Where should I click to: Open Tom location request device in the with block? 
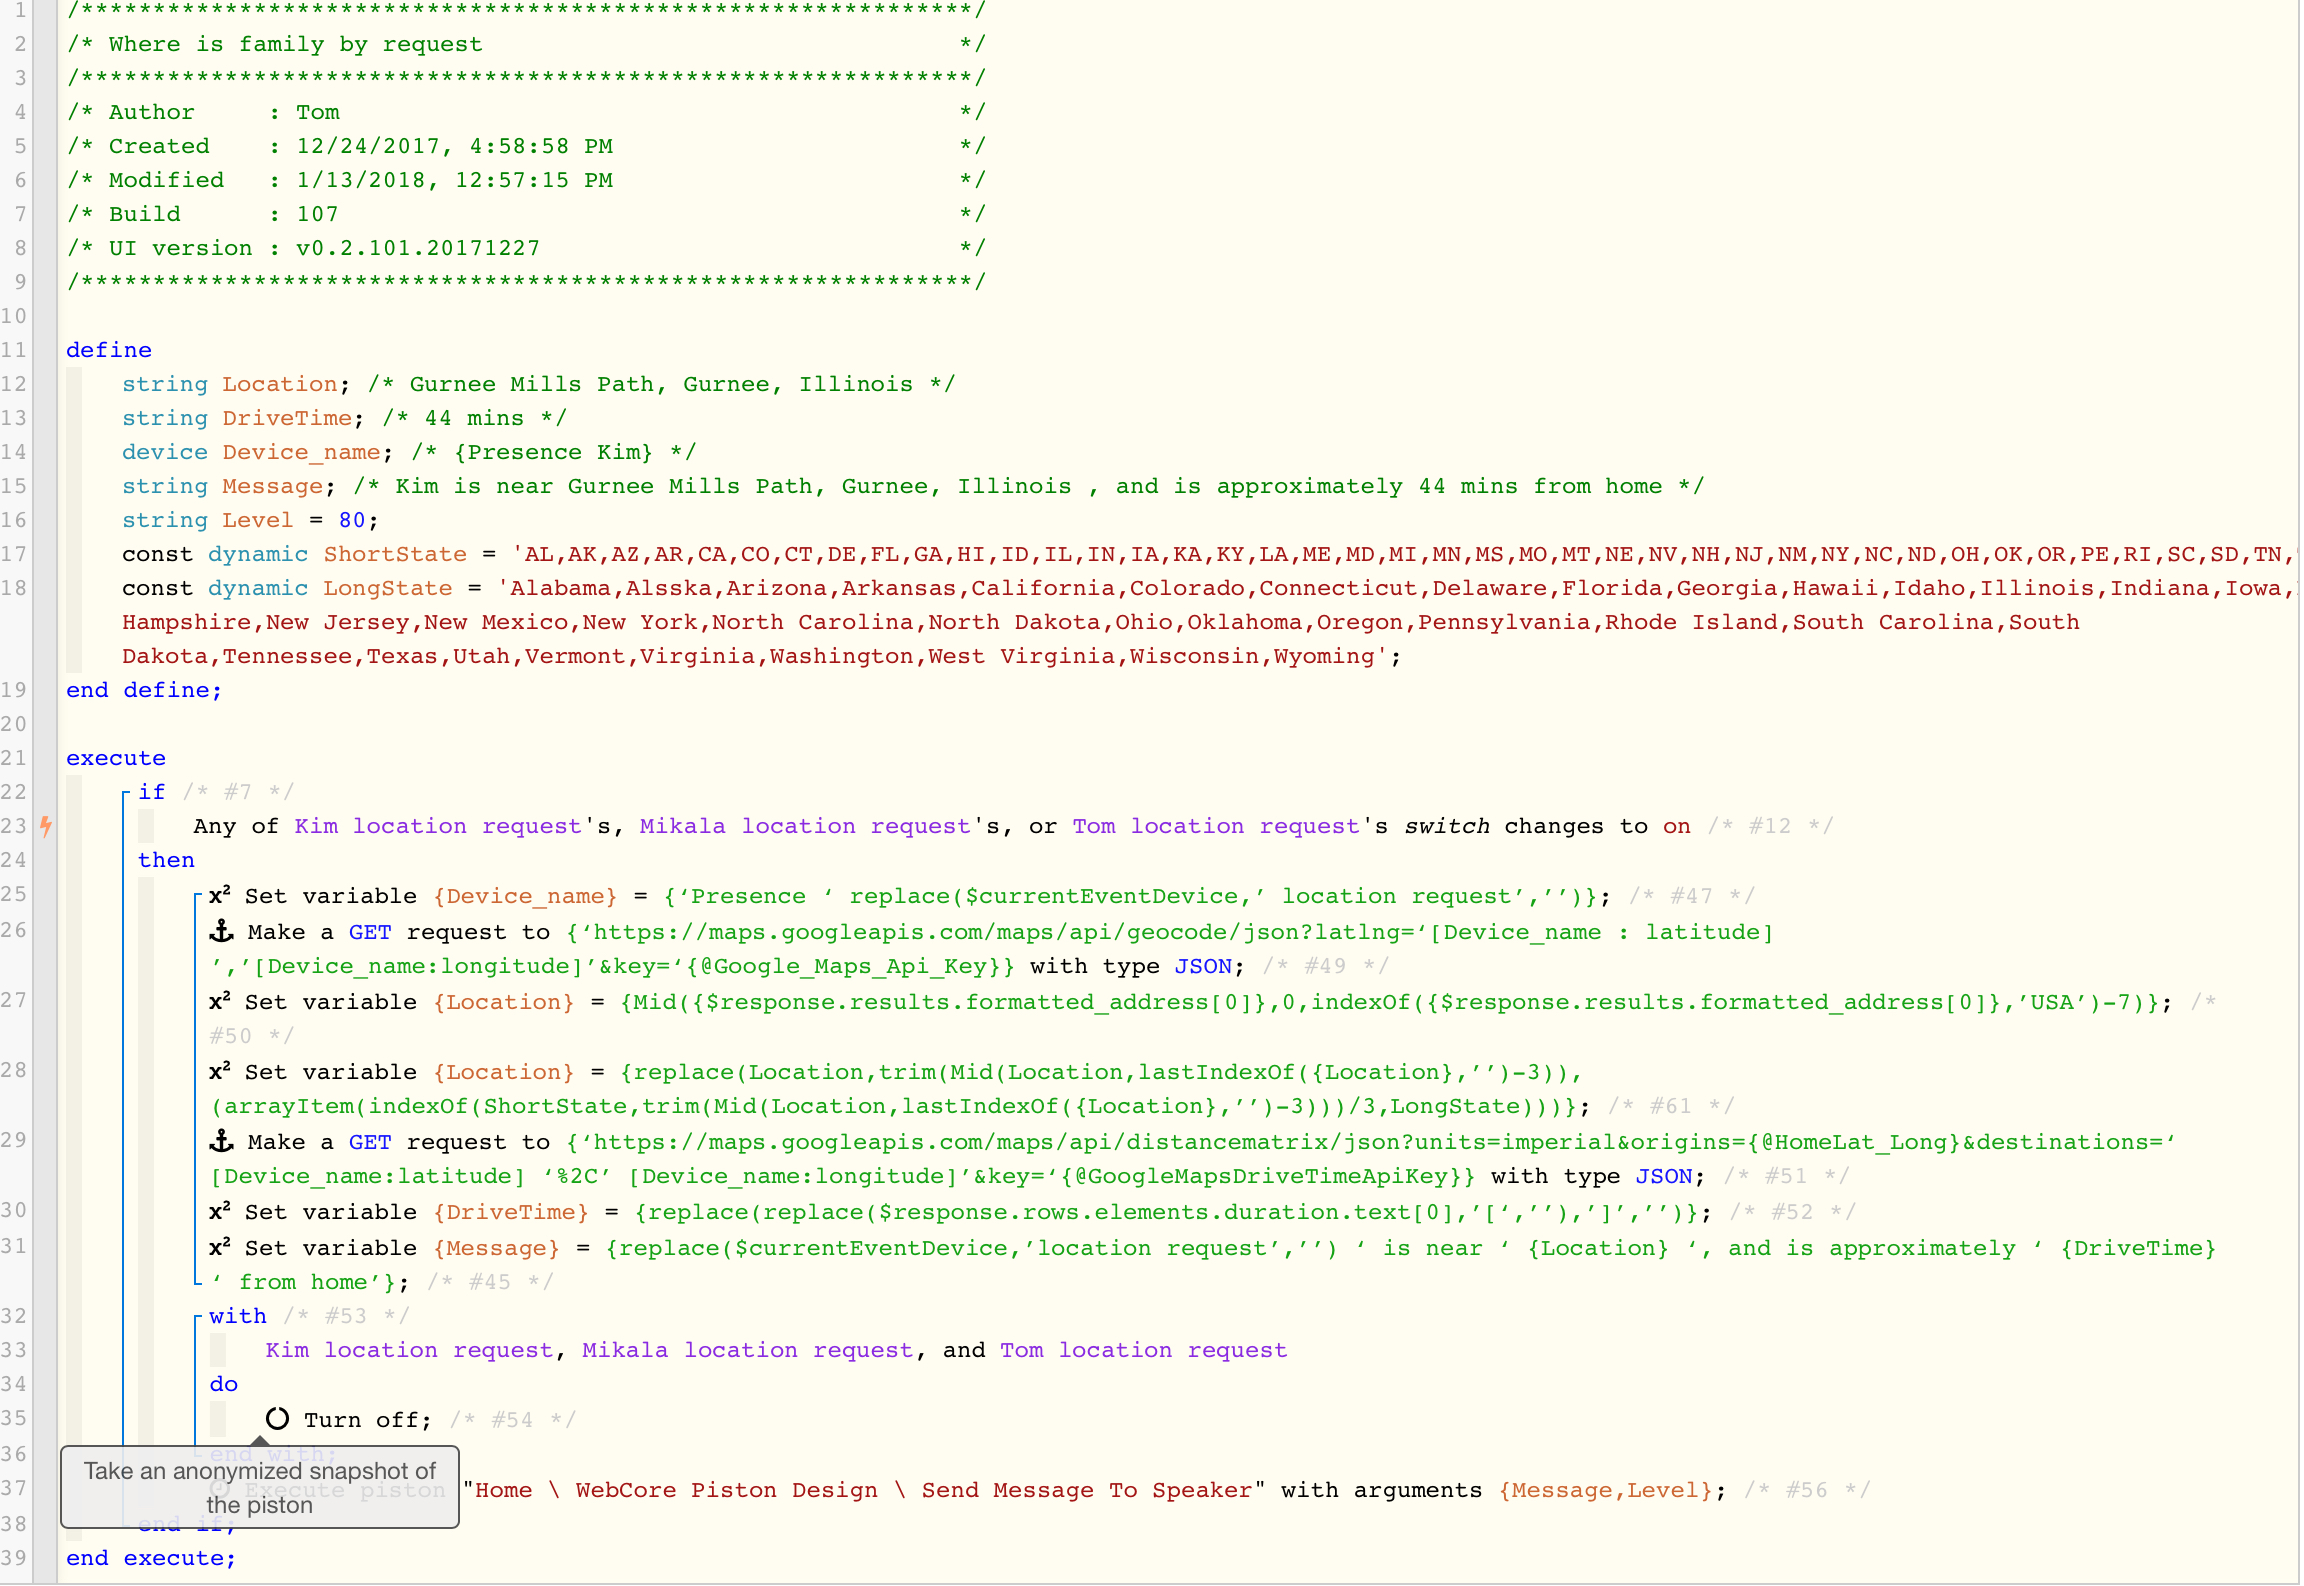(x=1143, y=1350)
